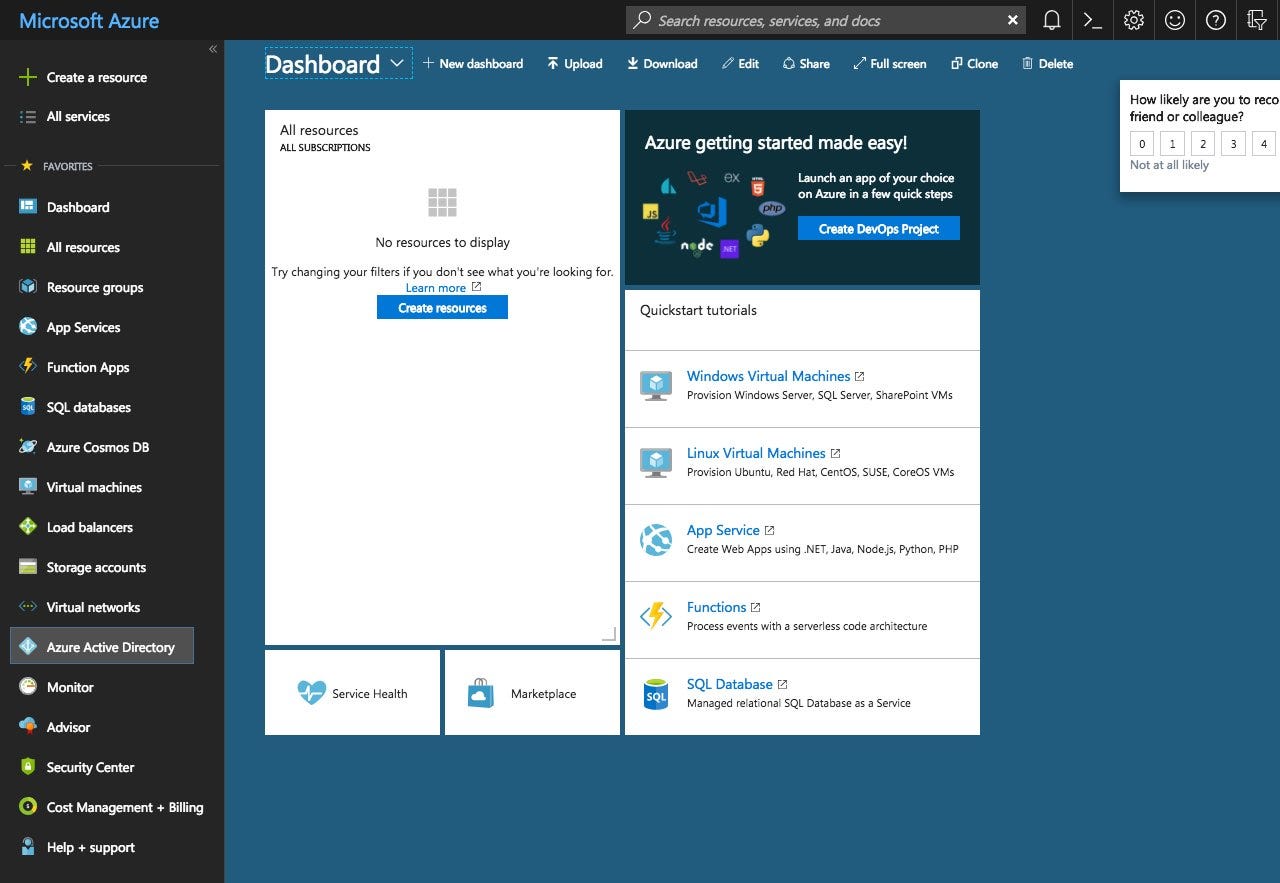Click the Azure Cosmos DB icon

pyautogui.click(x=28, y=447)
